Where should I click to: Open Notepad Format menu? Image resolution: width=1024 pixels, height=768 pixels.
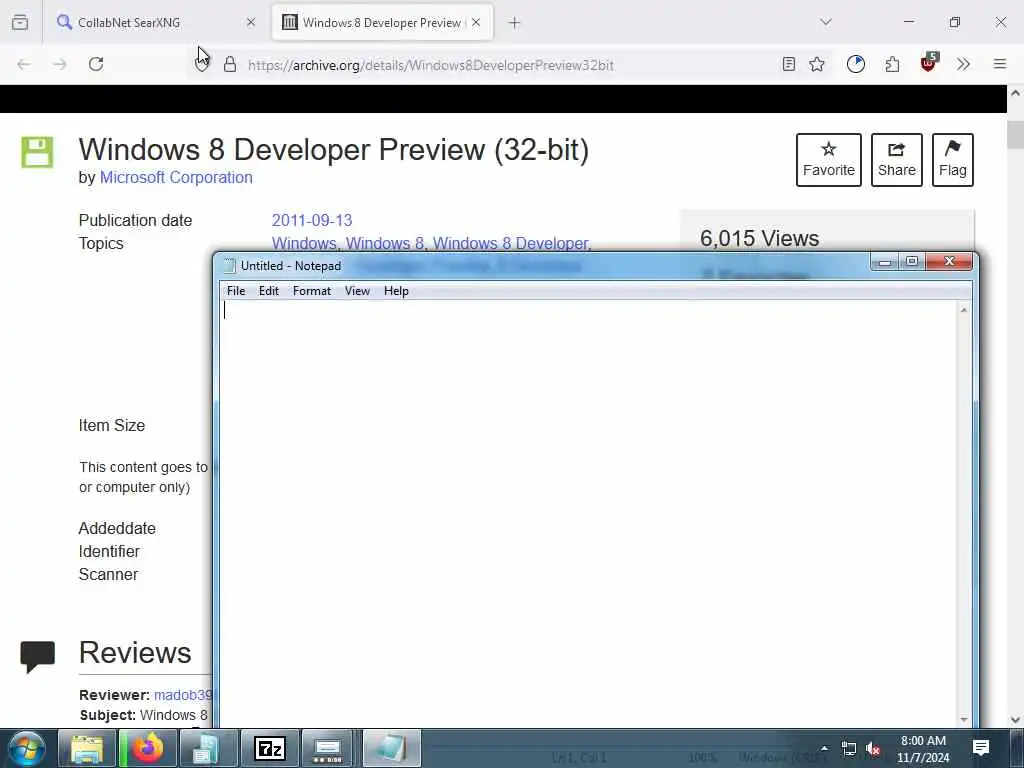[x=312, y=291]
